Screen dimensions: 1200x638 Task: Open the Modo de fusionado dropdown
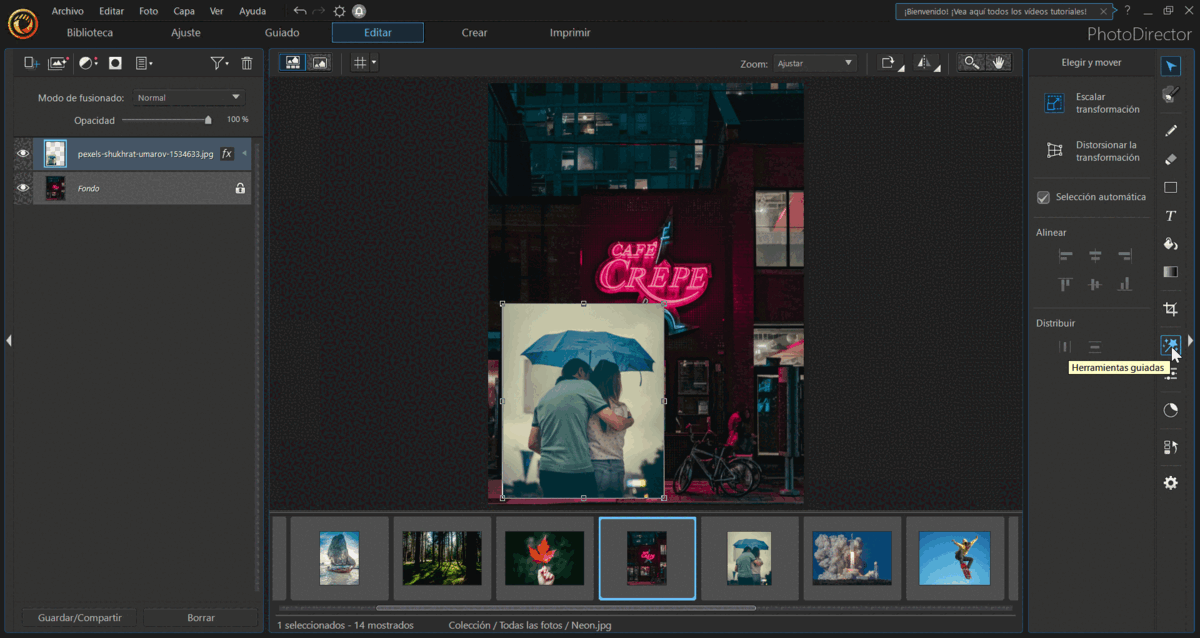pyautogui.click(x=189, y=98)
